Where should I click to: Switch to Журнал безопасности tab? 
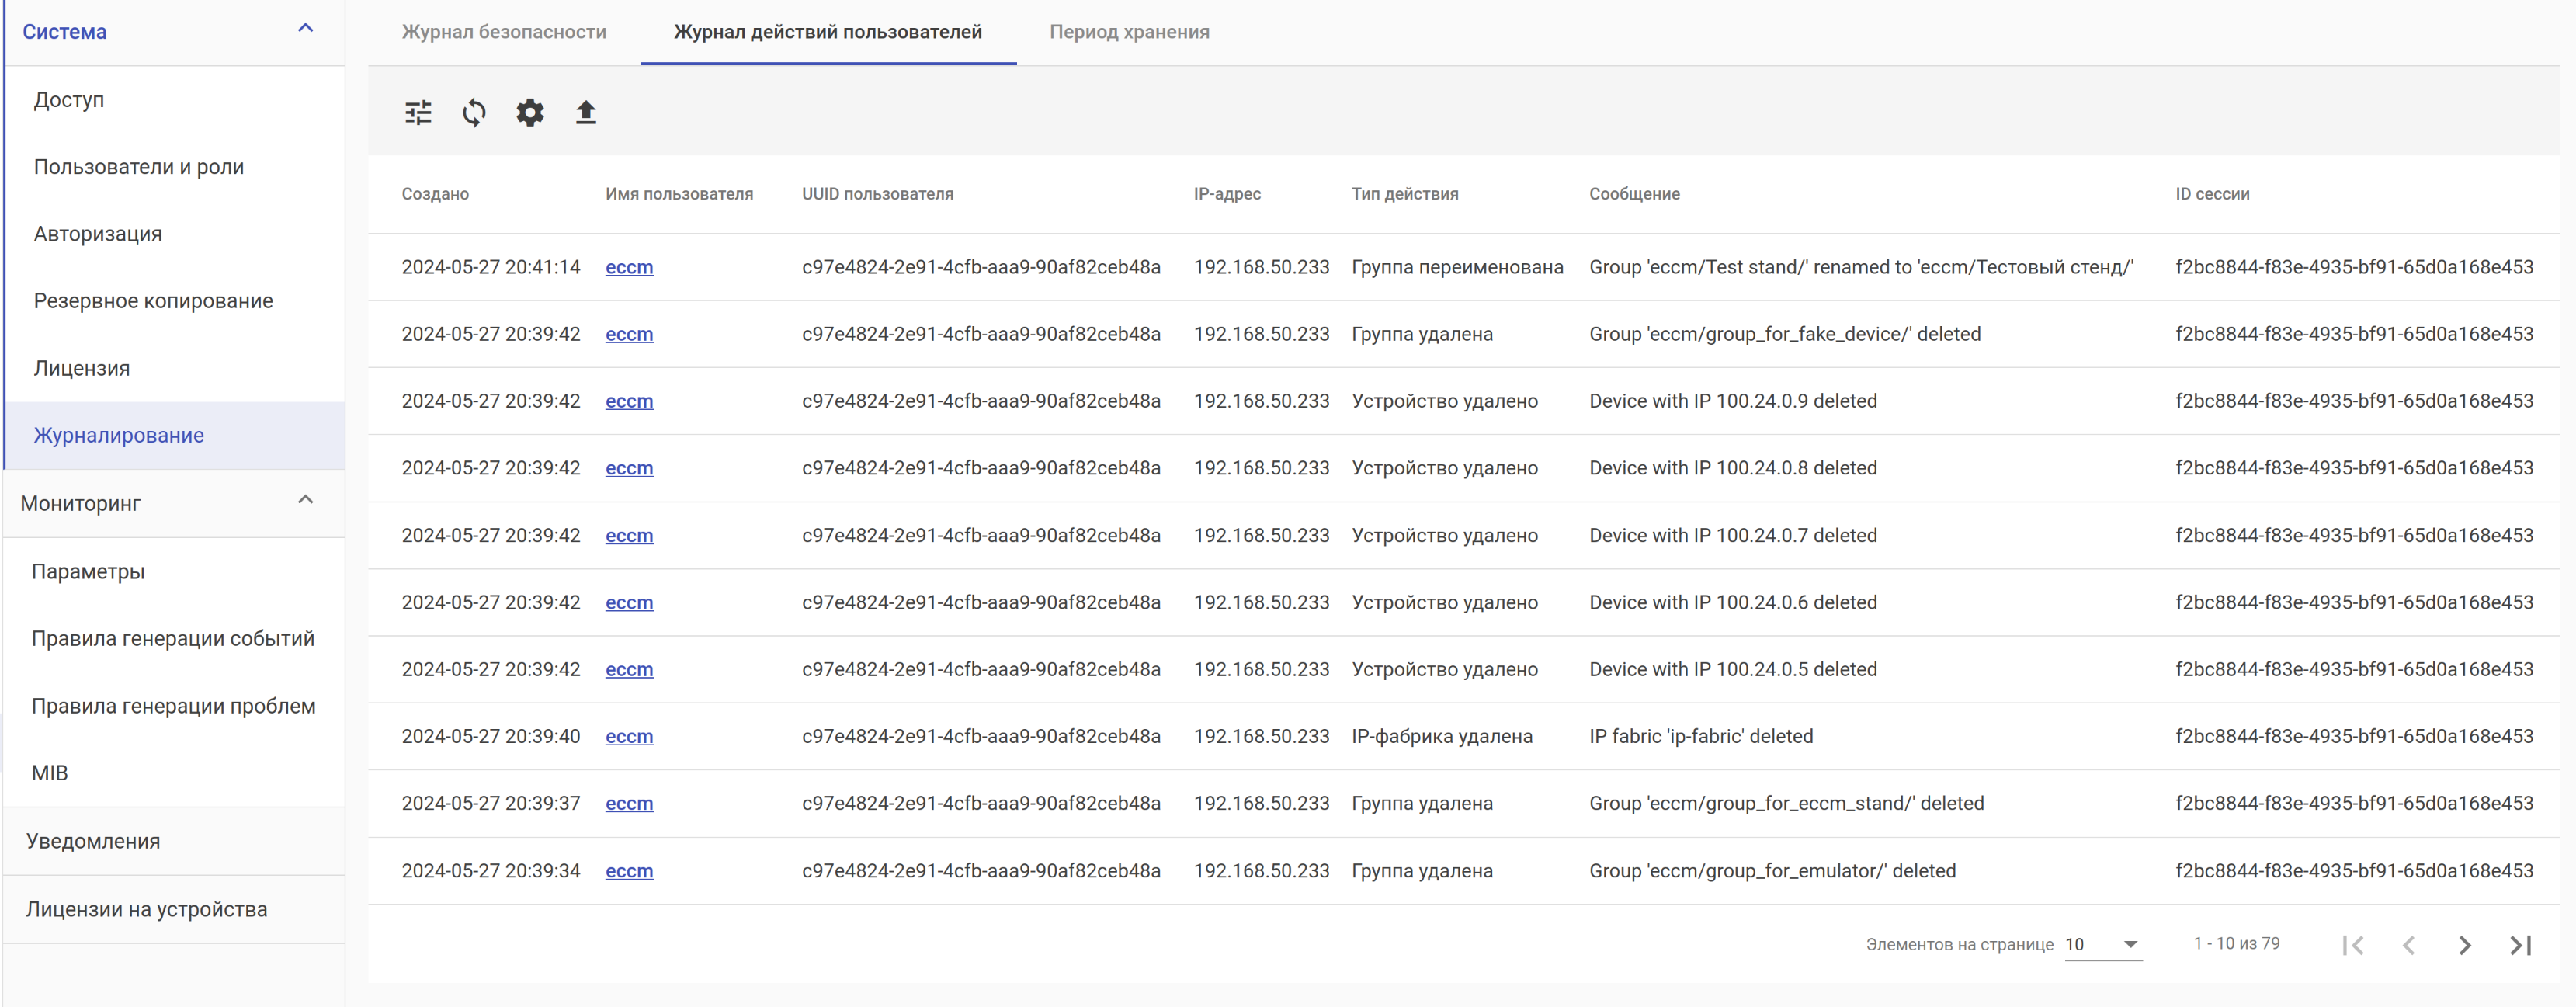point(504,32)
